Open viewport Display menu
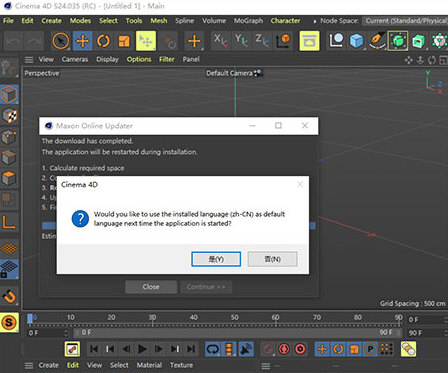Image resolution: width=448 pixels, height=373 pixels. point(107,59)
